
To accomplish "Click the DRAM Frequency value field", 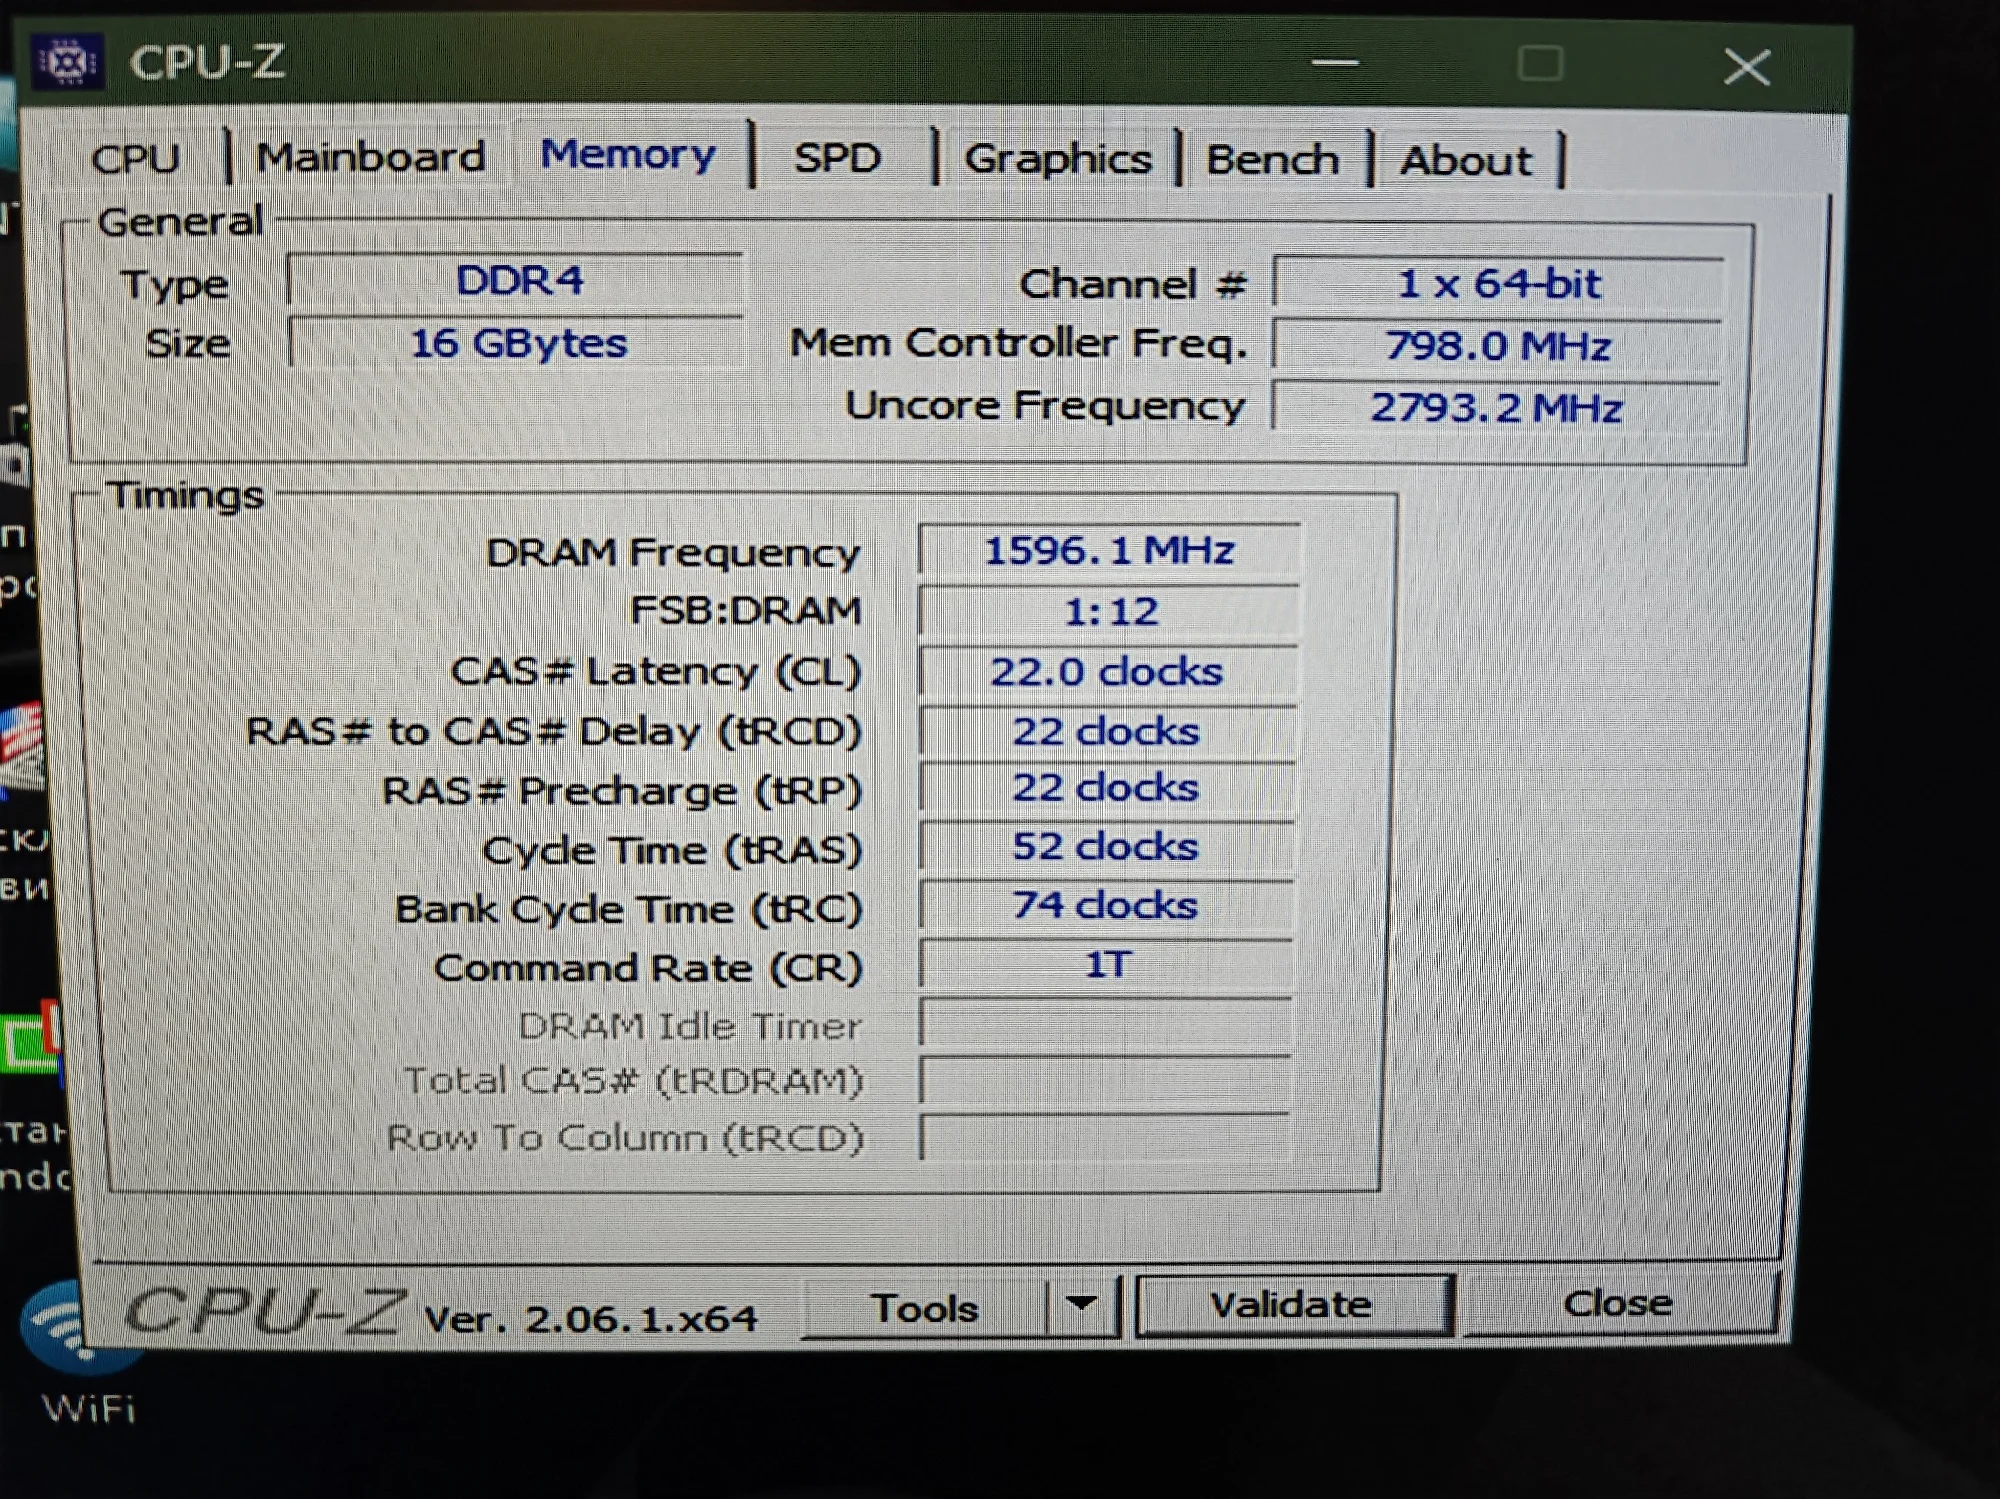I will pyautogui.click(x=1108, y=551).
